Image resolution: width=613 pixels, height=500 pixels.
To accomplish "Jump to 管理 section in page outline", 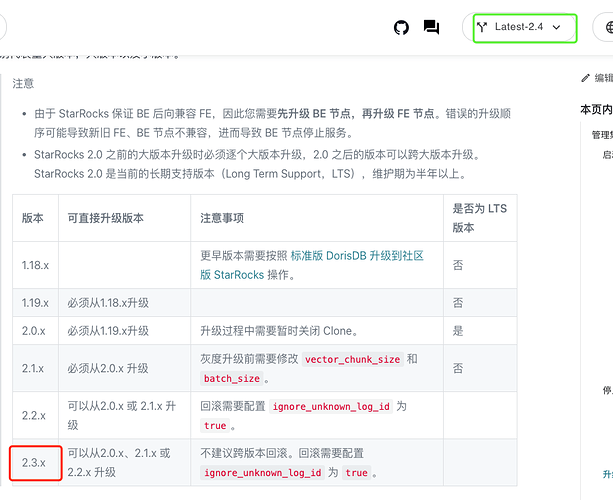I will (601, 135).
